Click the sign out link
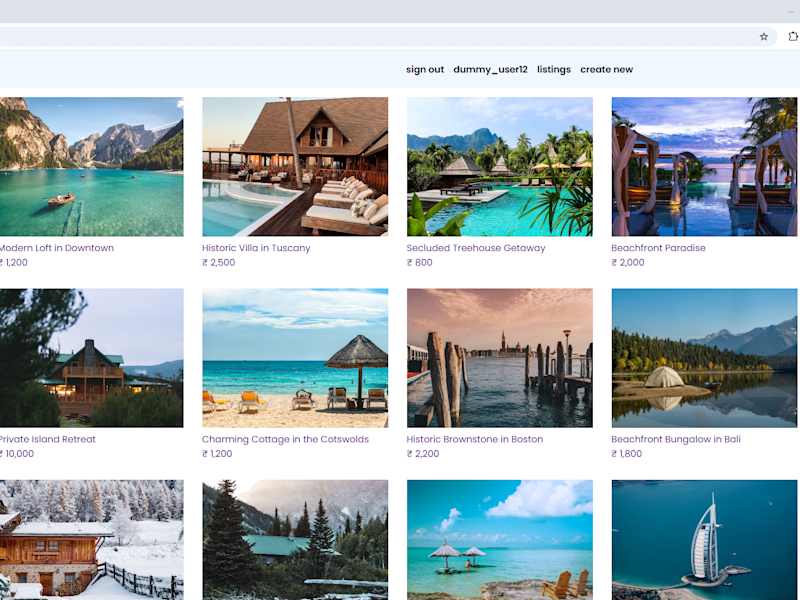Screen dimensions: 800x600 point(425,69)
